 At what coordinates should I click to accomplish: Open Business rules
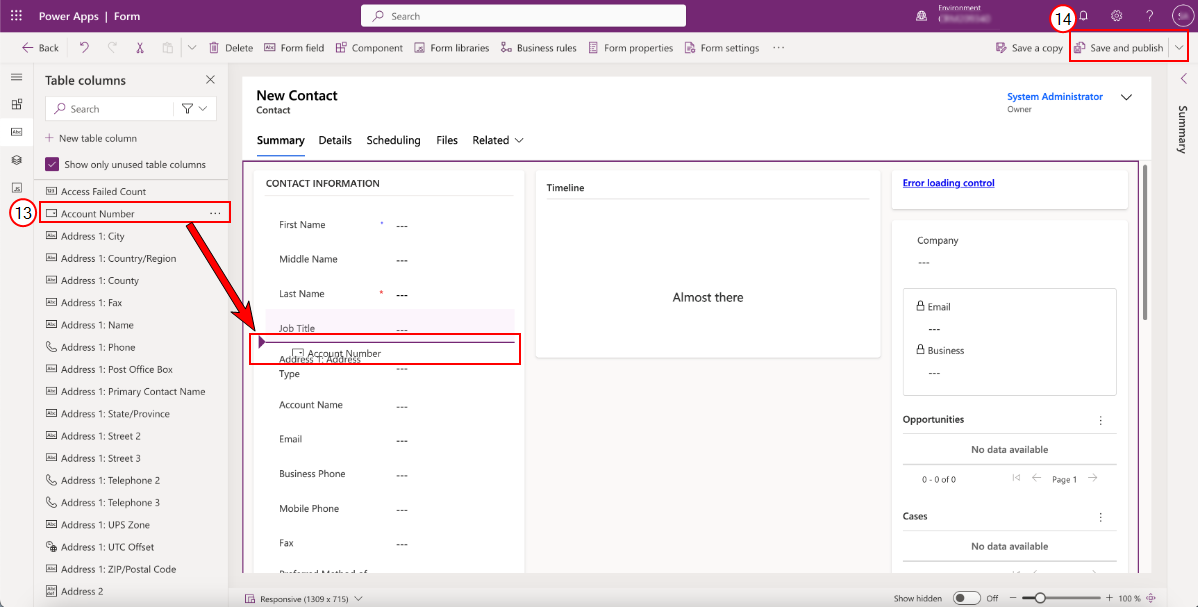(x=539, y=47)
